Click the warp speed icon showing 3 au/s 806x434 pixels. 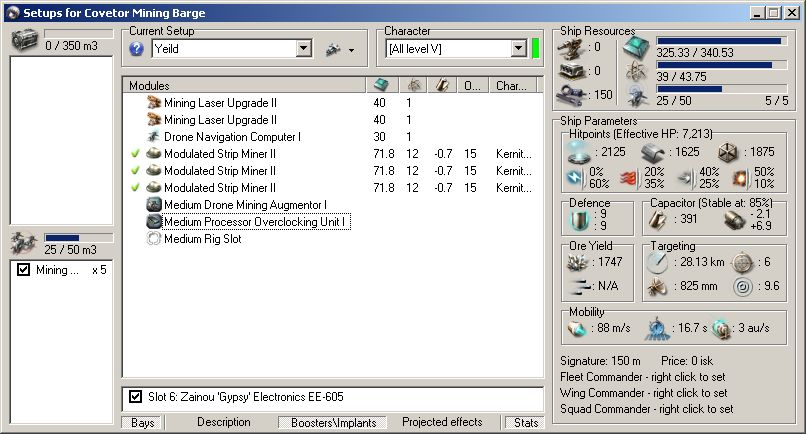pyautogui.click(x=722, y=329)
